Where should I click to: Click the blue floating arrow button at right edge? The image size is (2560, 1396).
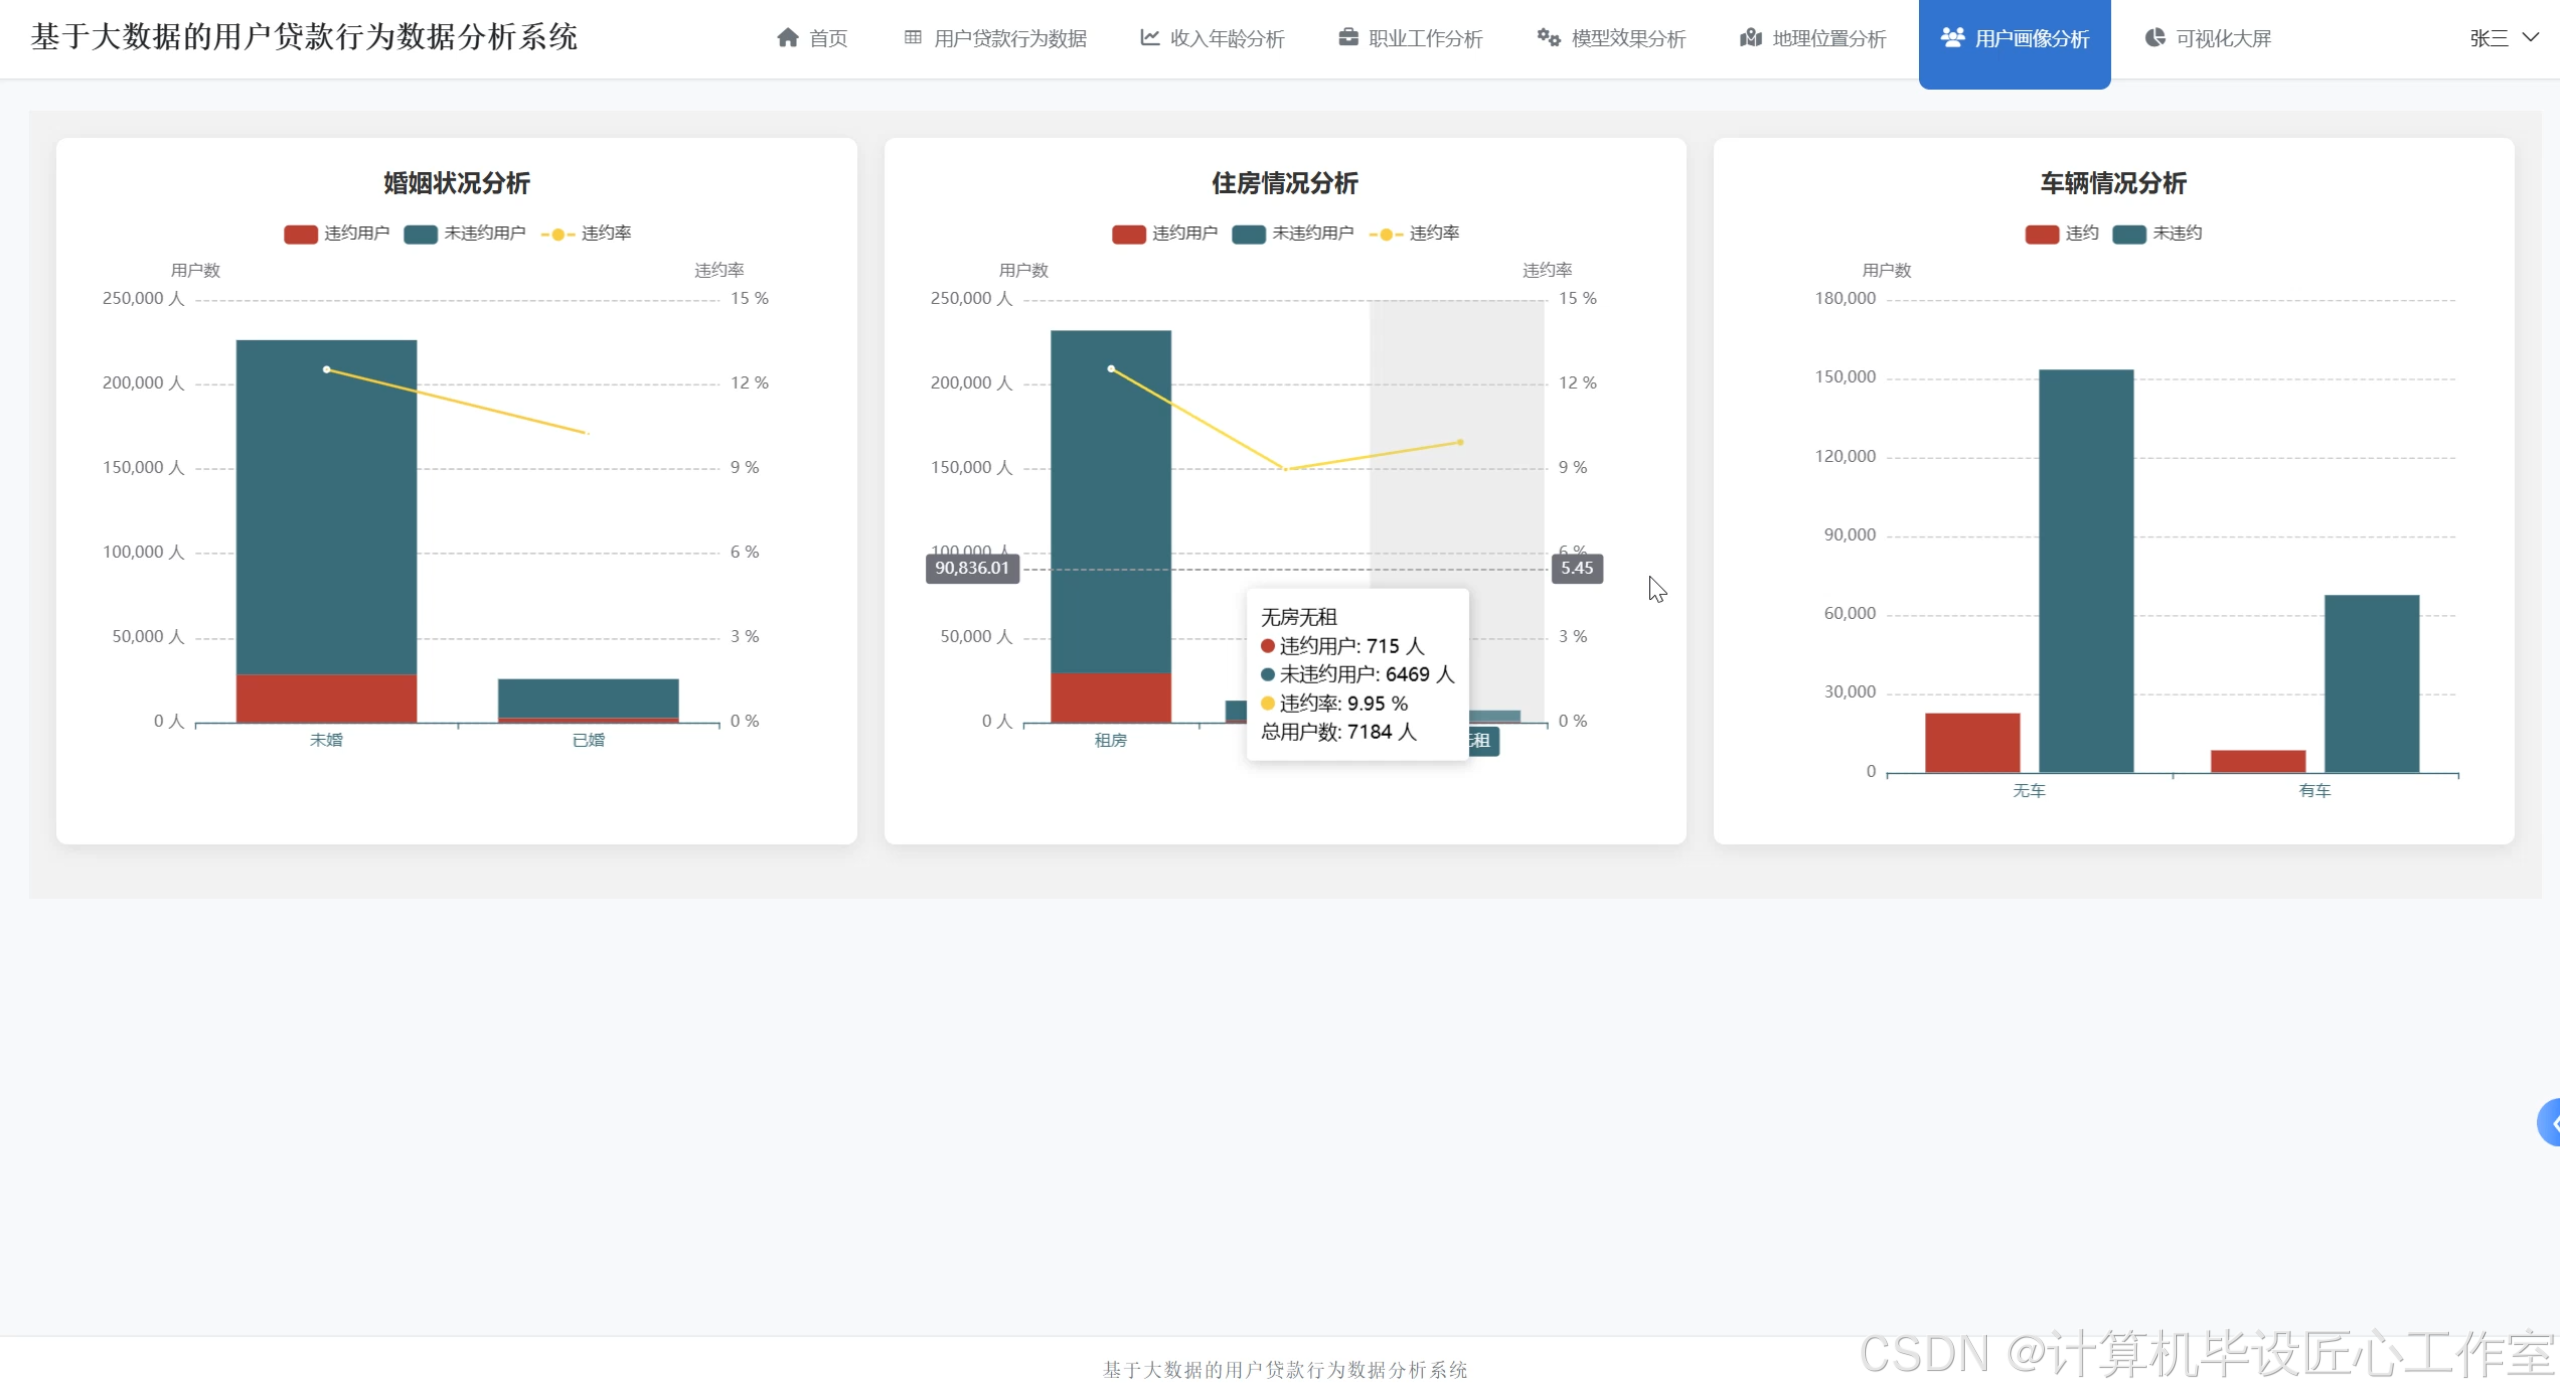[2549, 1123]
